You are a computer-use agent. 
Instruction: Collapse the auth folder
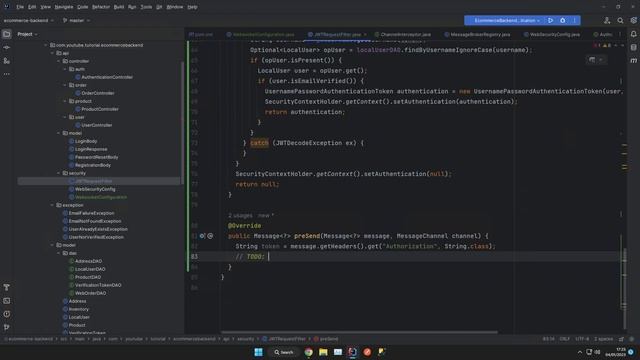(65, 69)
